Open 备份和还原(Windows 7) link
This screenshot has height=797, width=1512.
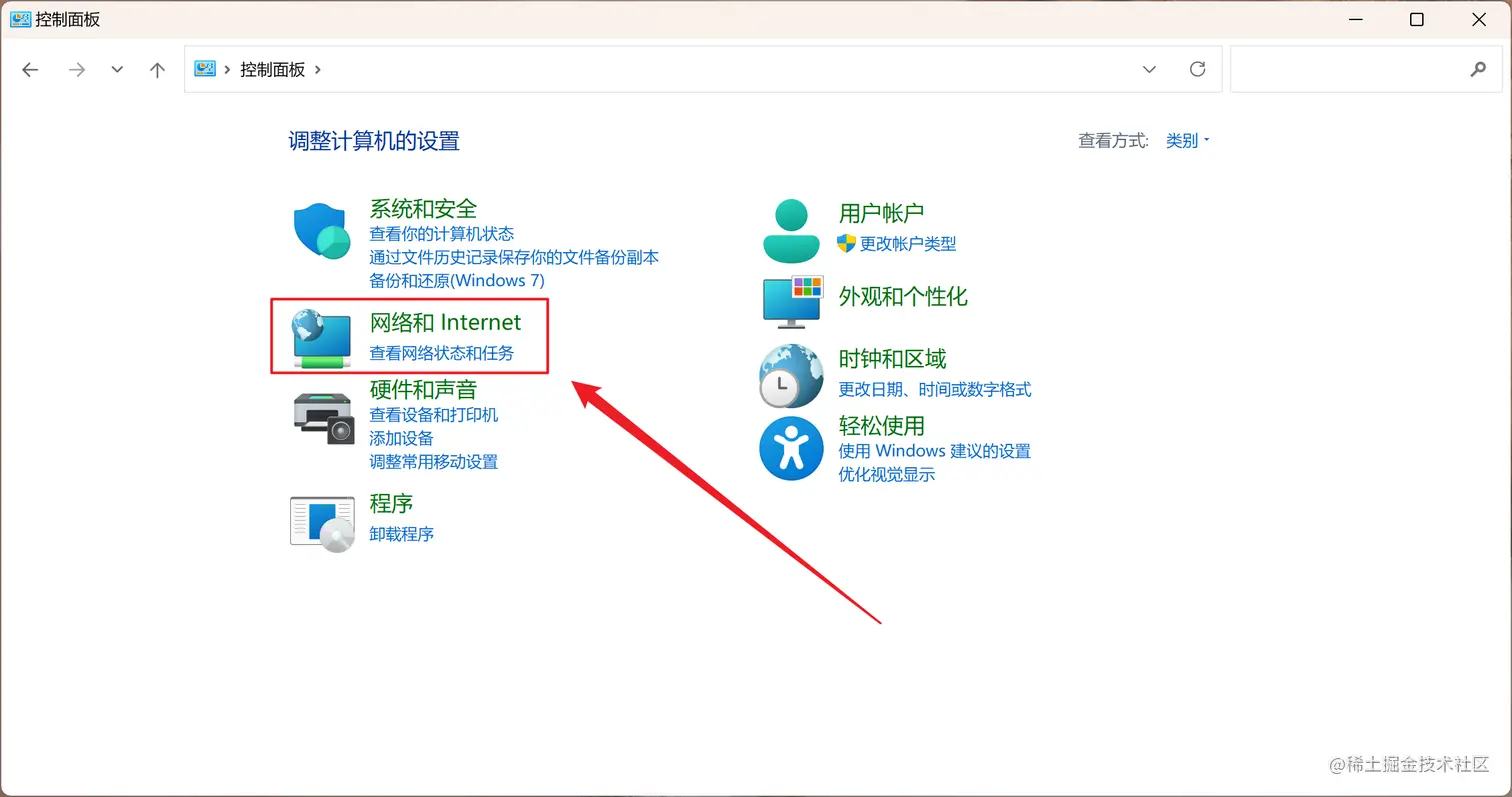coord(456,280)
